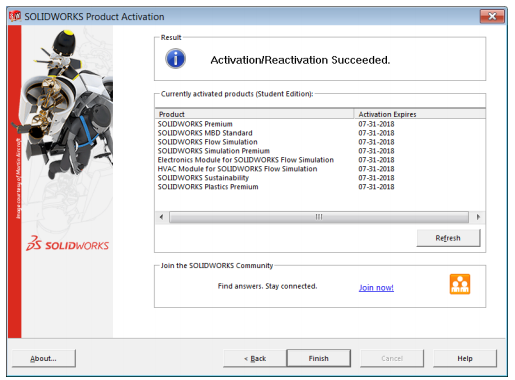Image resolution: width=515 pixels, height=380 pixels.
Task: Click the About... button
Action: point(44,358)
